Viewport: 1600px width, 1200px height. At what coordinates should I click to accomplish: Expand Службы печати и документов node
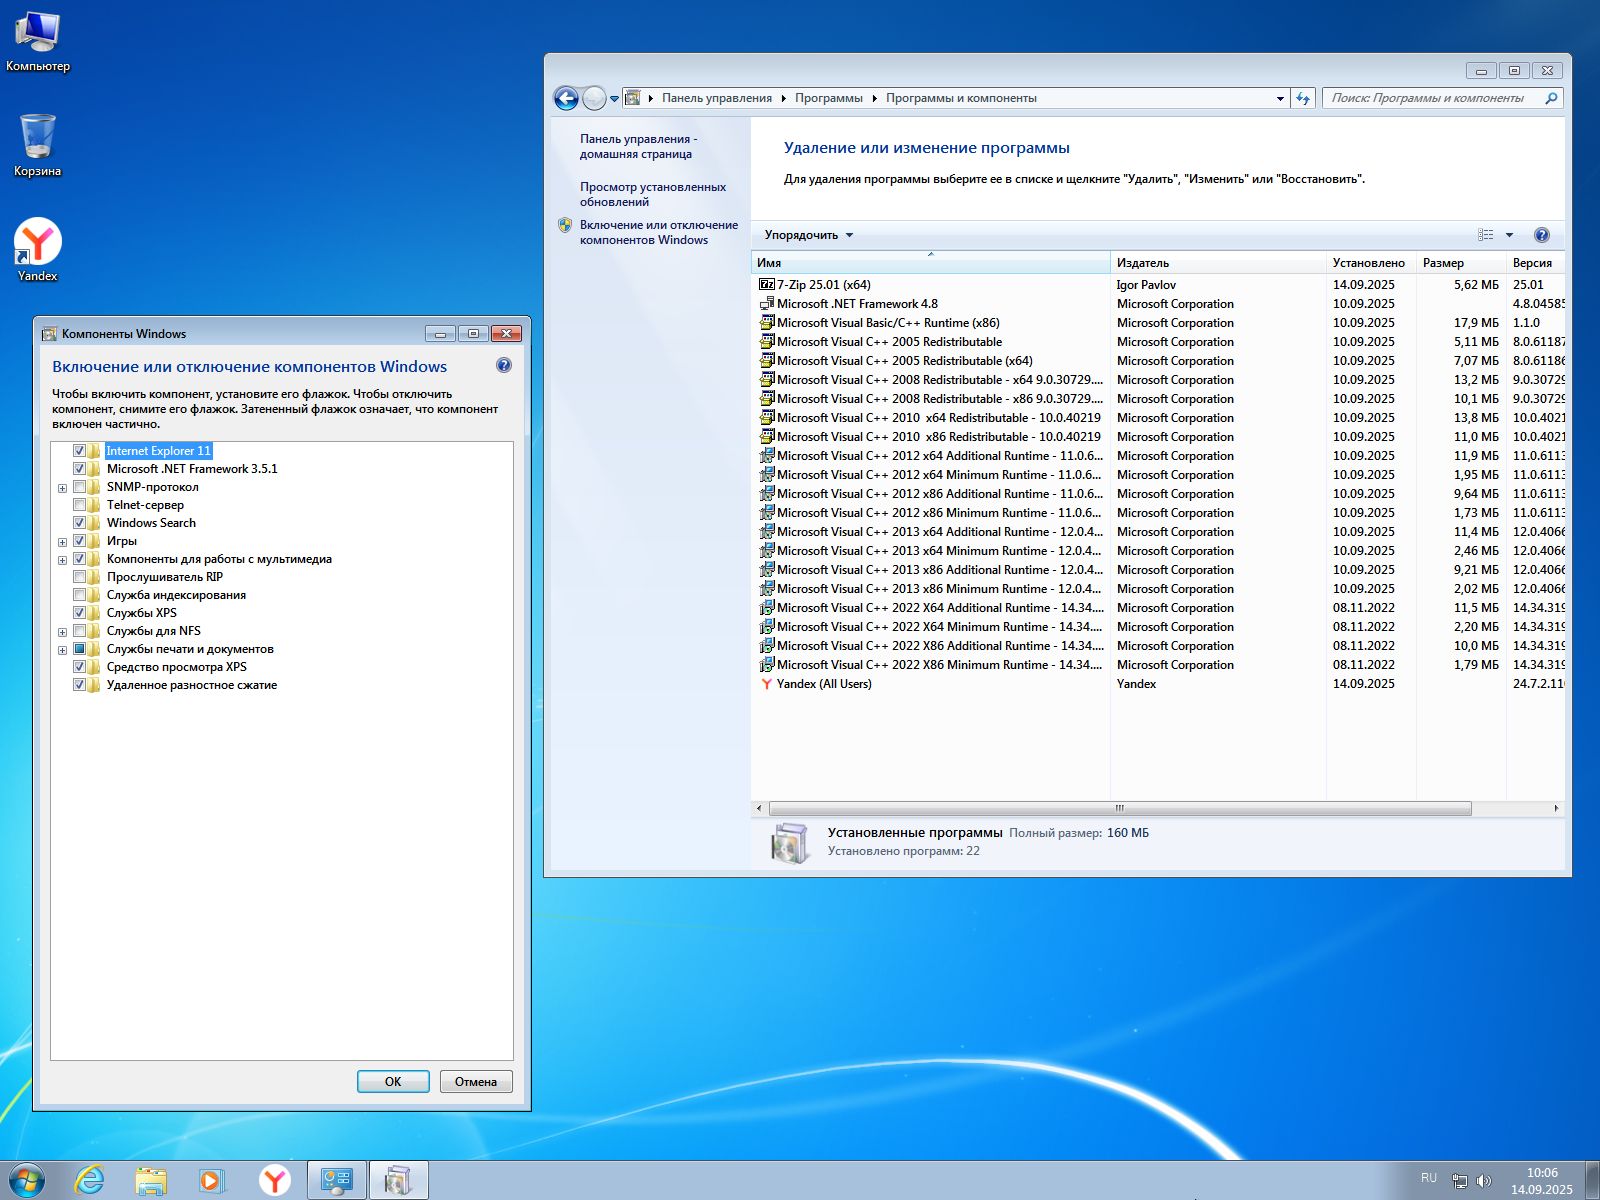(x=62, y=650)
